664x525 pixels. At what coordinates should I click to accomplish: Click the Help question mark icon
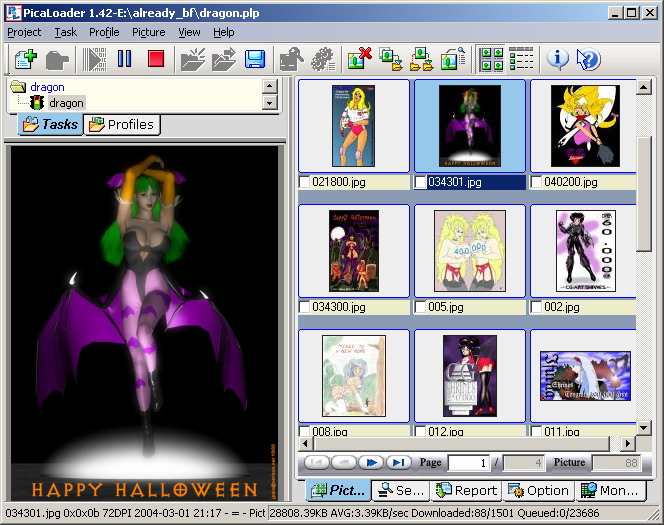588,59
